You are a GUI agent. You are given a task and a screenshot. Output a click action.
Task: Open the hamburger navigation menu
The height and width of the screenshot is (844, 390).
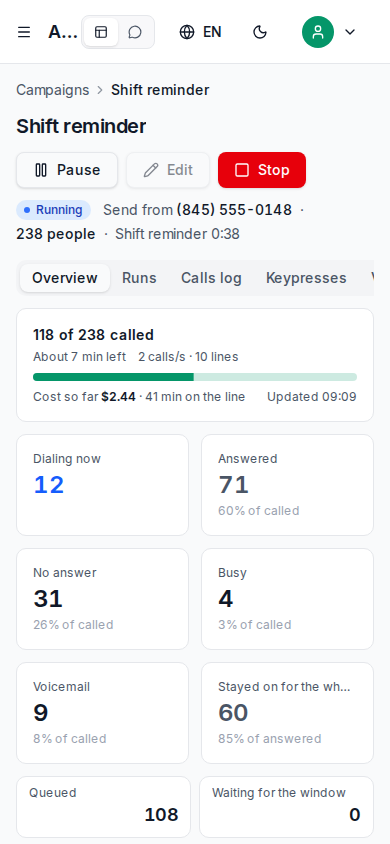[24, 32]
